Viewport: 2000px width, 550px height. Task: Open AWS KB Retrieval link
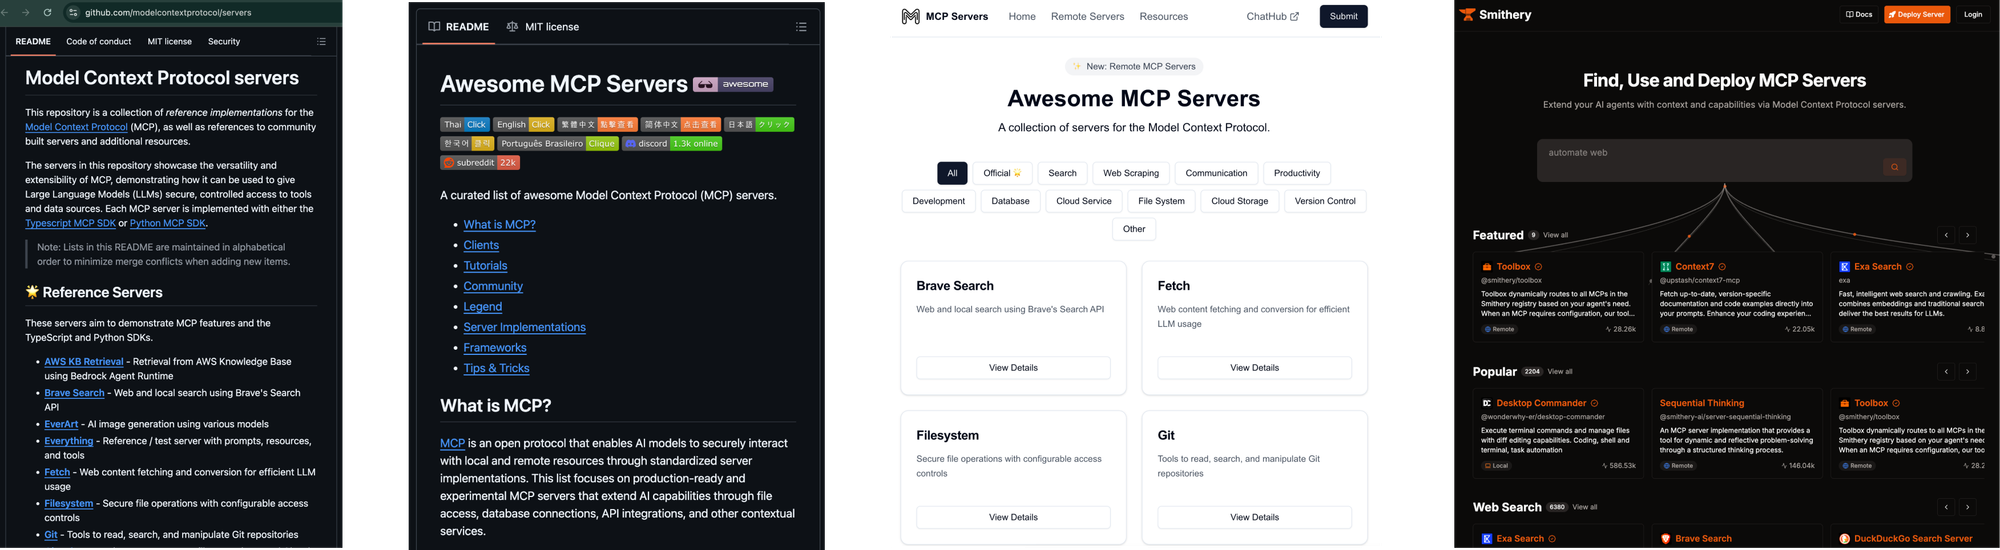[x=84, y=362]
